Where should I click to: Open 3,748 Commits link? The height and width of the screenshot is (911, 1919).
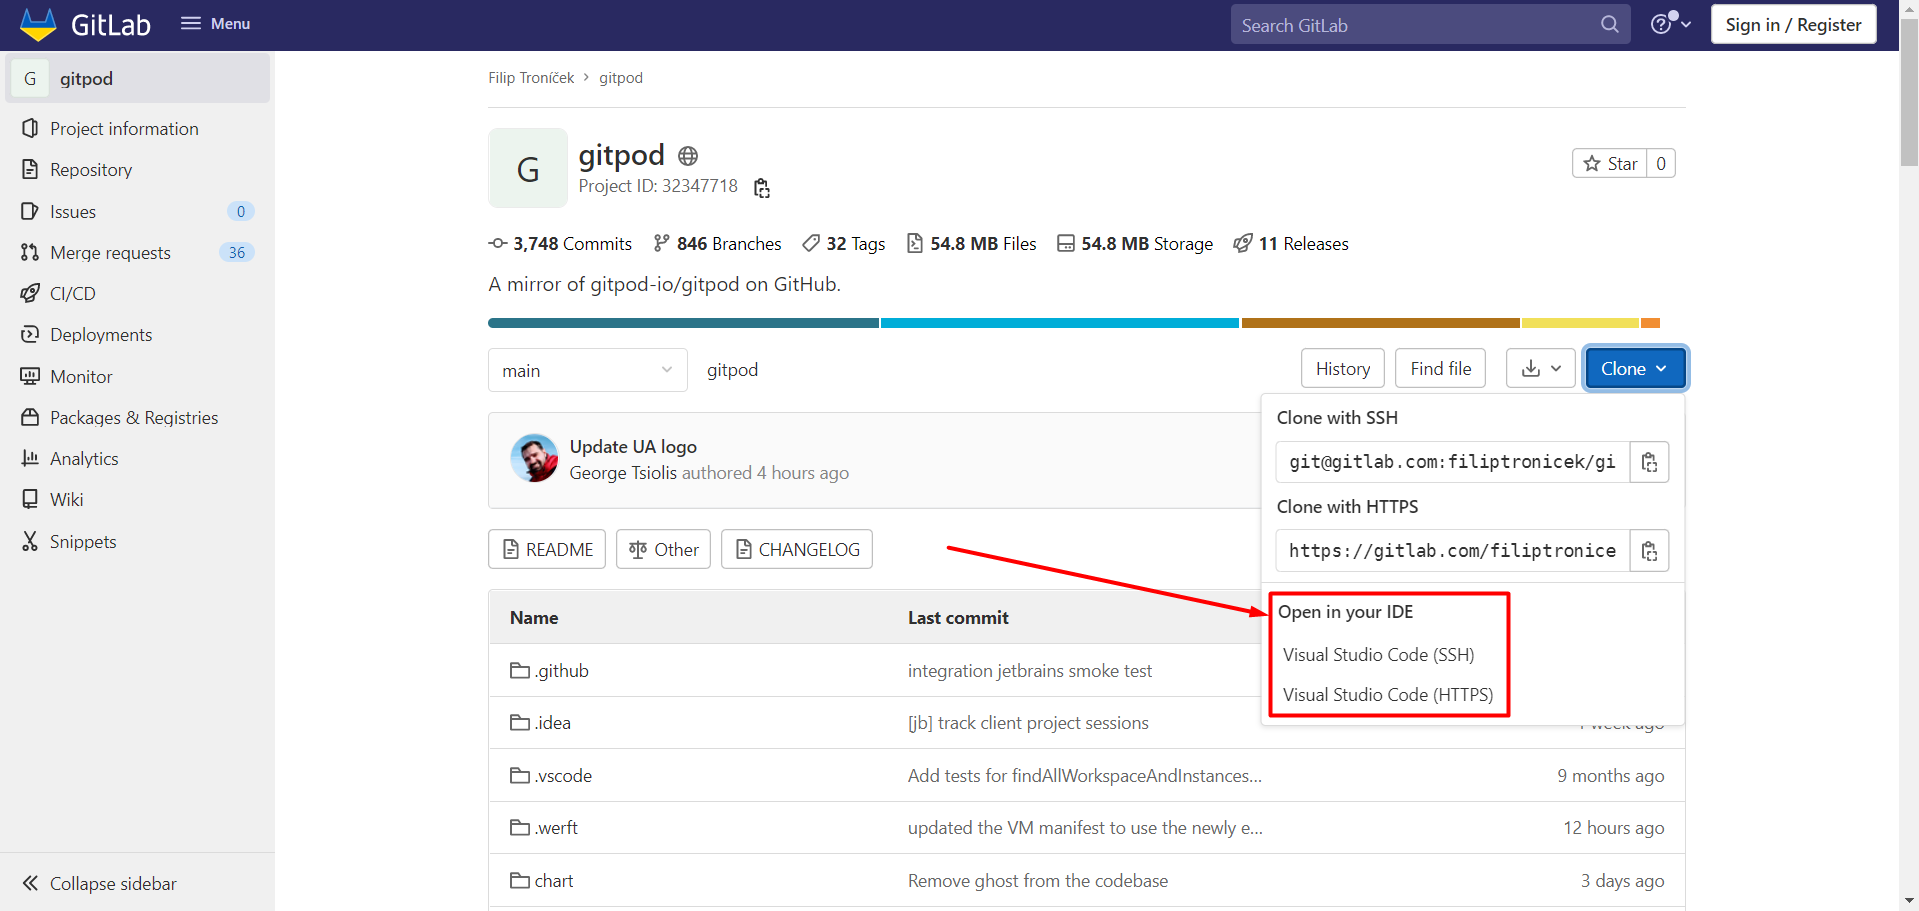560,243
